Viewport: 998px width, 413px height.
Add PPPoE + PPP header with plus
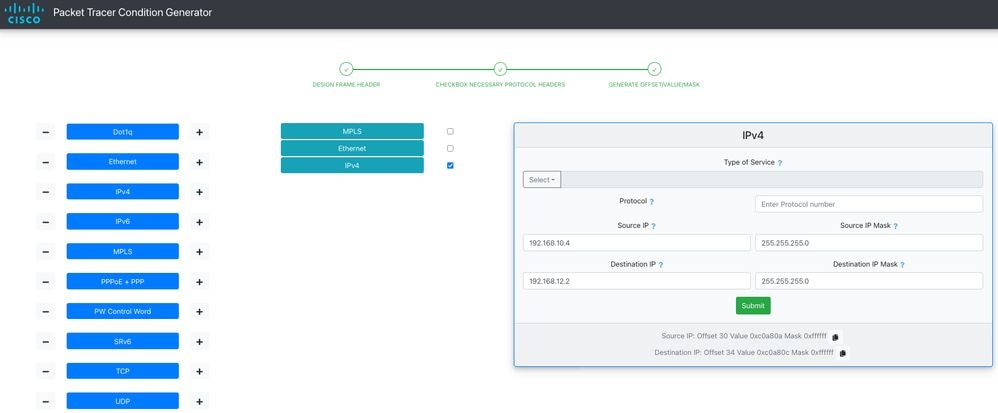point(199,282)
